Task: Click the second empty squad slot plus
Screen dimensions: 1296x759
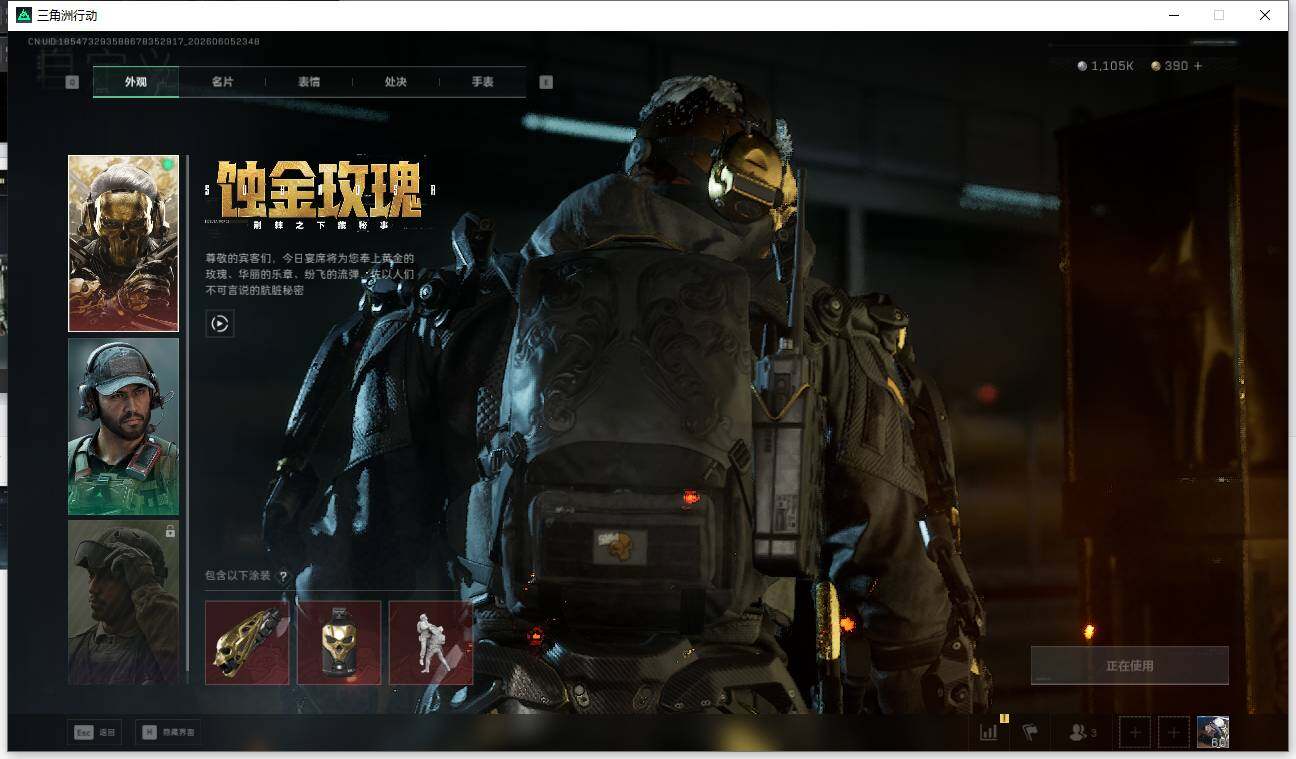Action: pos(1174,733)
